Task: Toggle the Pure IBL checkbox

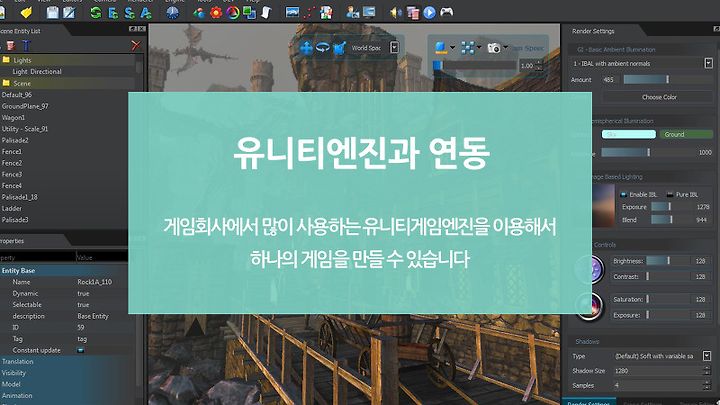Action: pyautogui.click(x=669, y=194)
